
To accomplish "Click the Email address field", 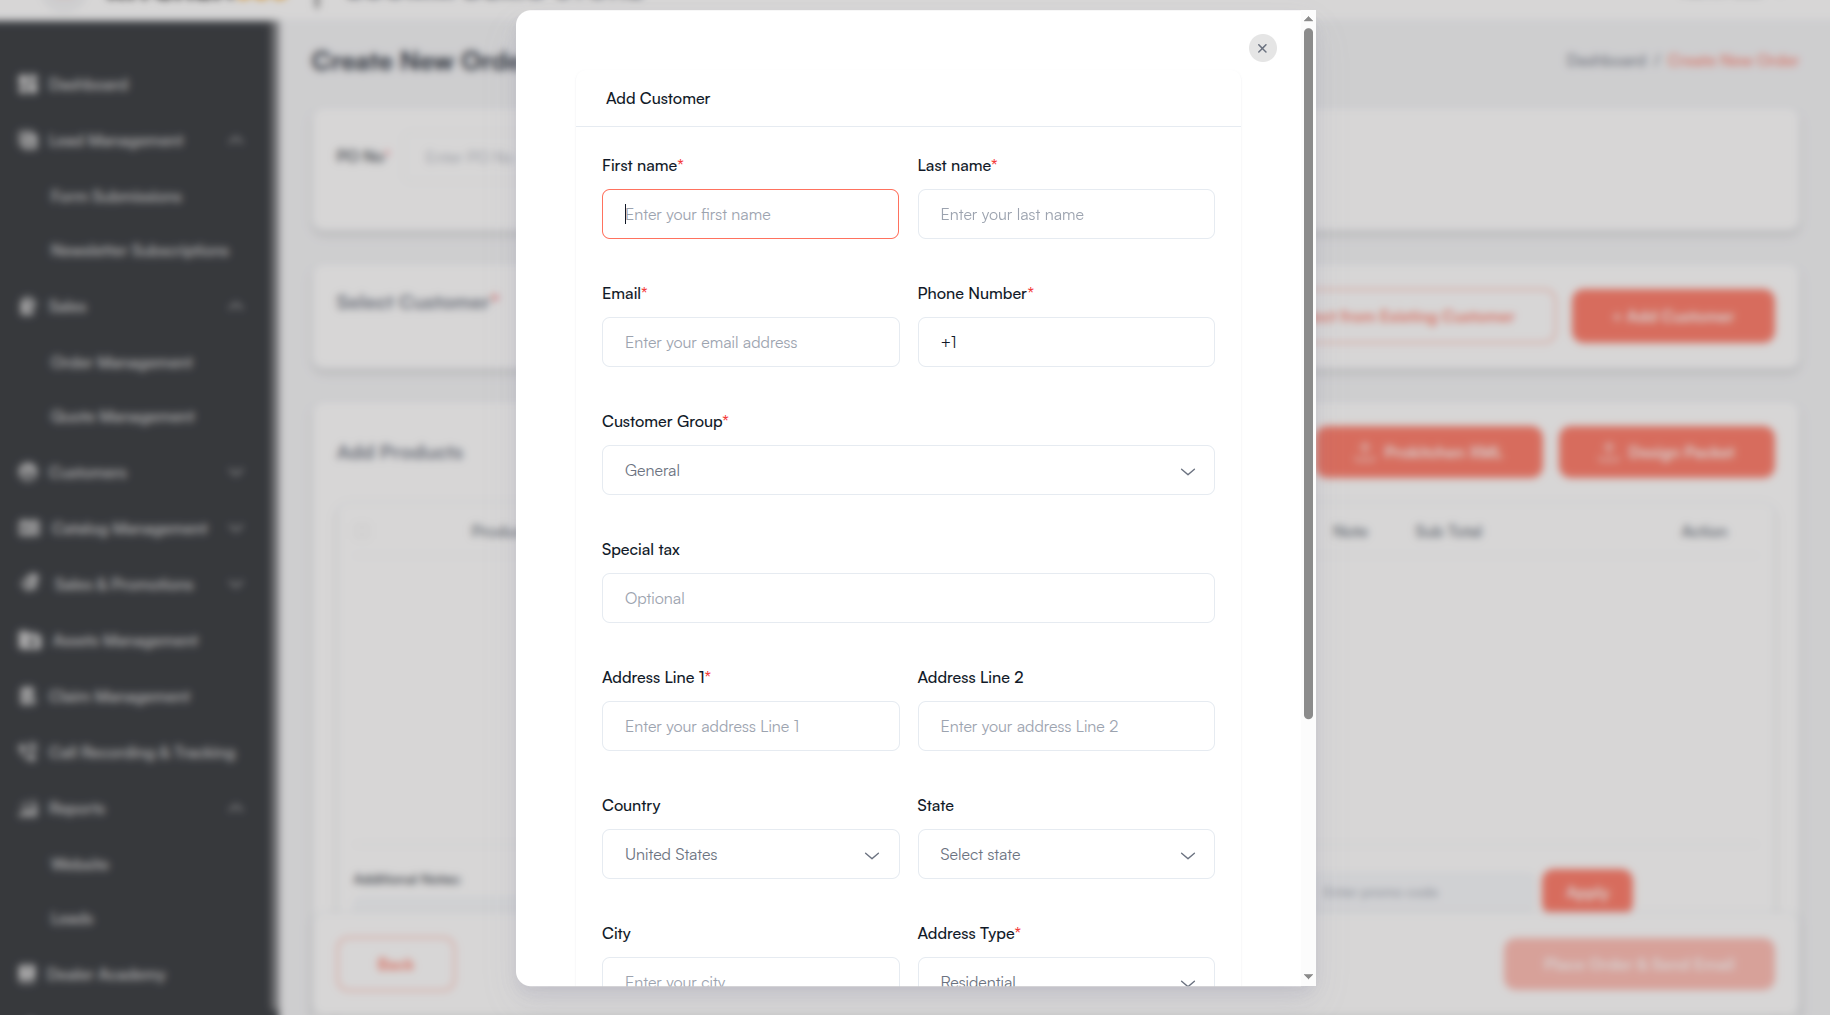I will [x=750, y=342].
